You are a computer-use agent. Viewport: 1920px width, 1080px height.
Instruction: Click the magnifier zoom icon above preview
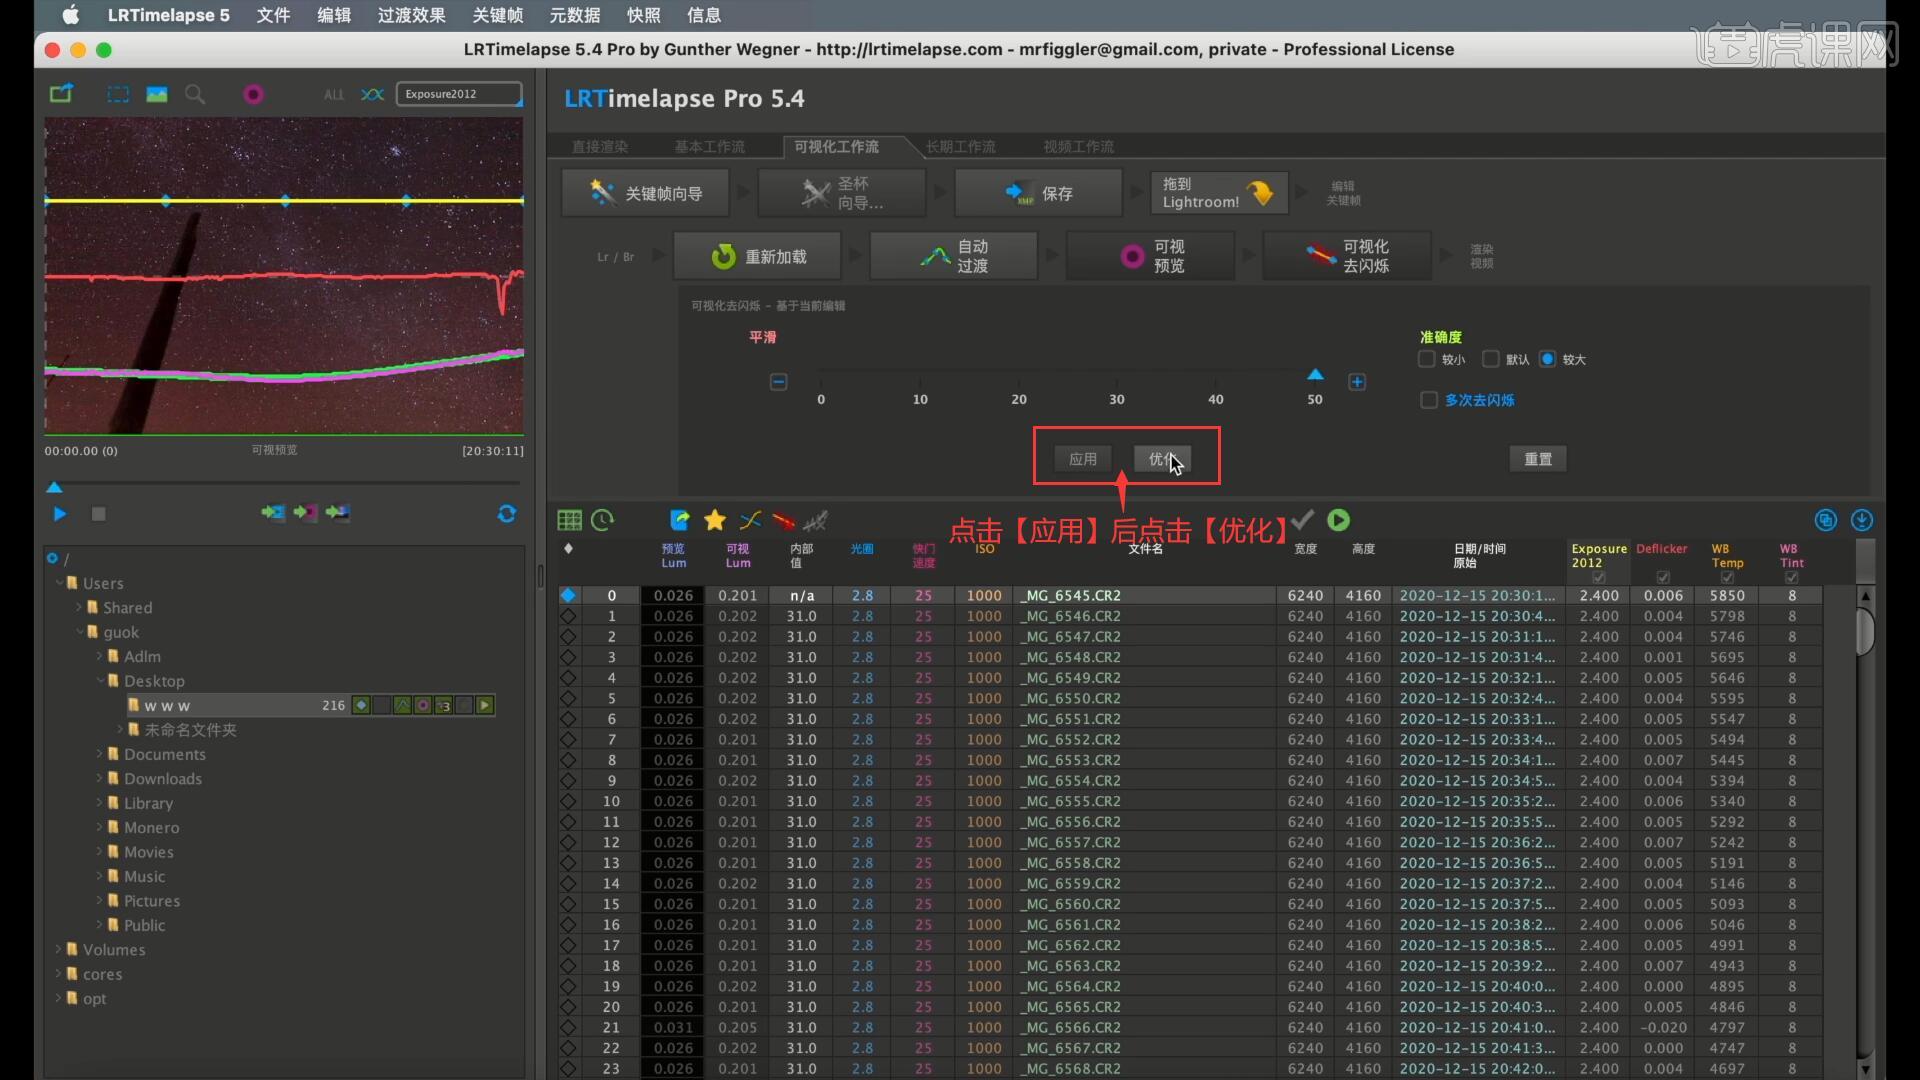tap(195, 94)
